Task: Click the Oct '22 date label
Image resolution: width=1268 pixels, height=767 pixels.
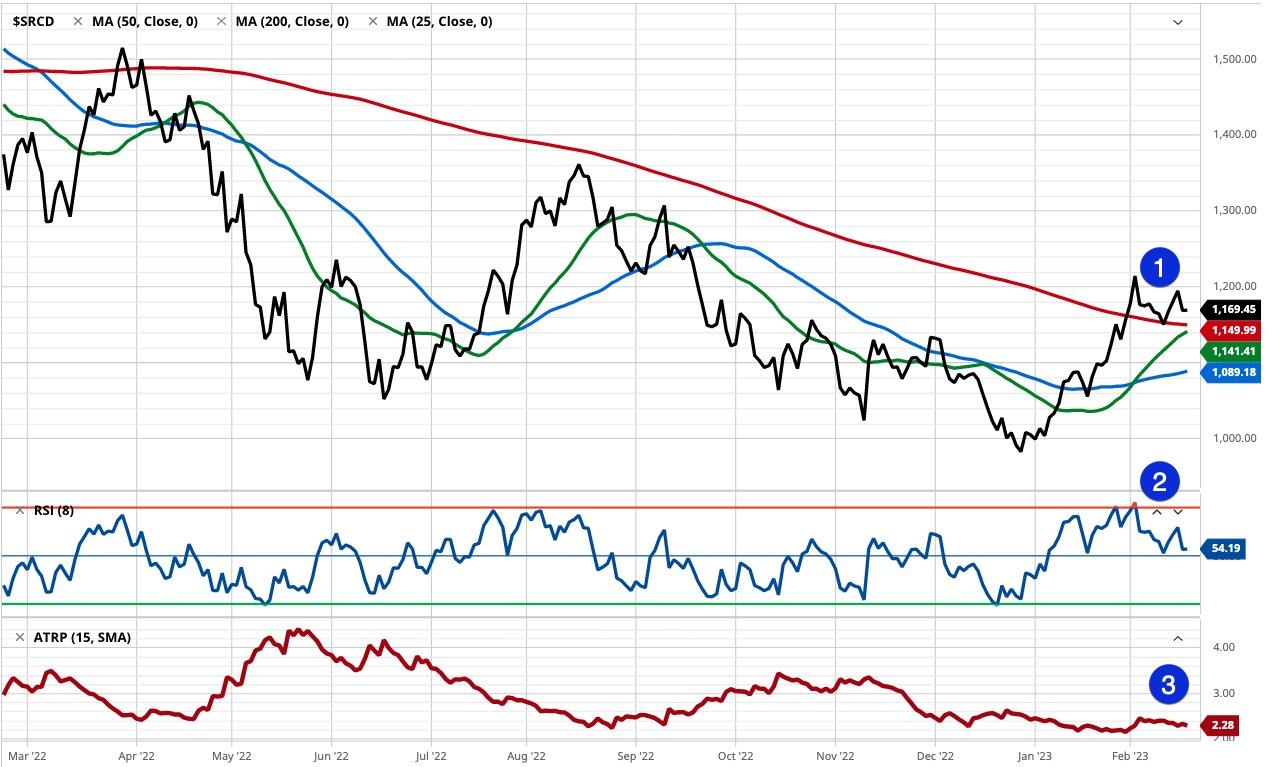Action: coord(735,757)
